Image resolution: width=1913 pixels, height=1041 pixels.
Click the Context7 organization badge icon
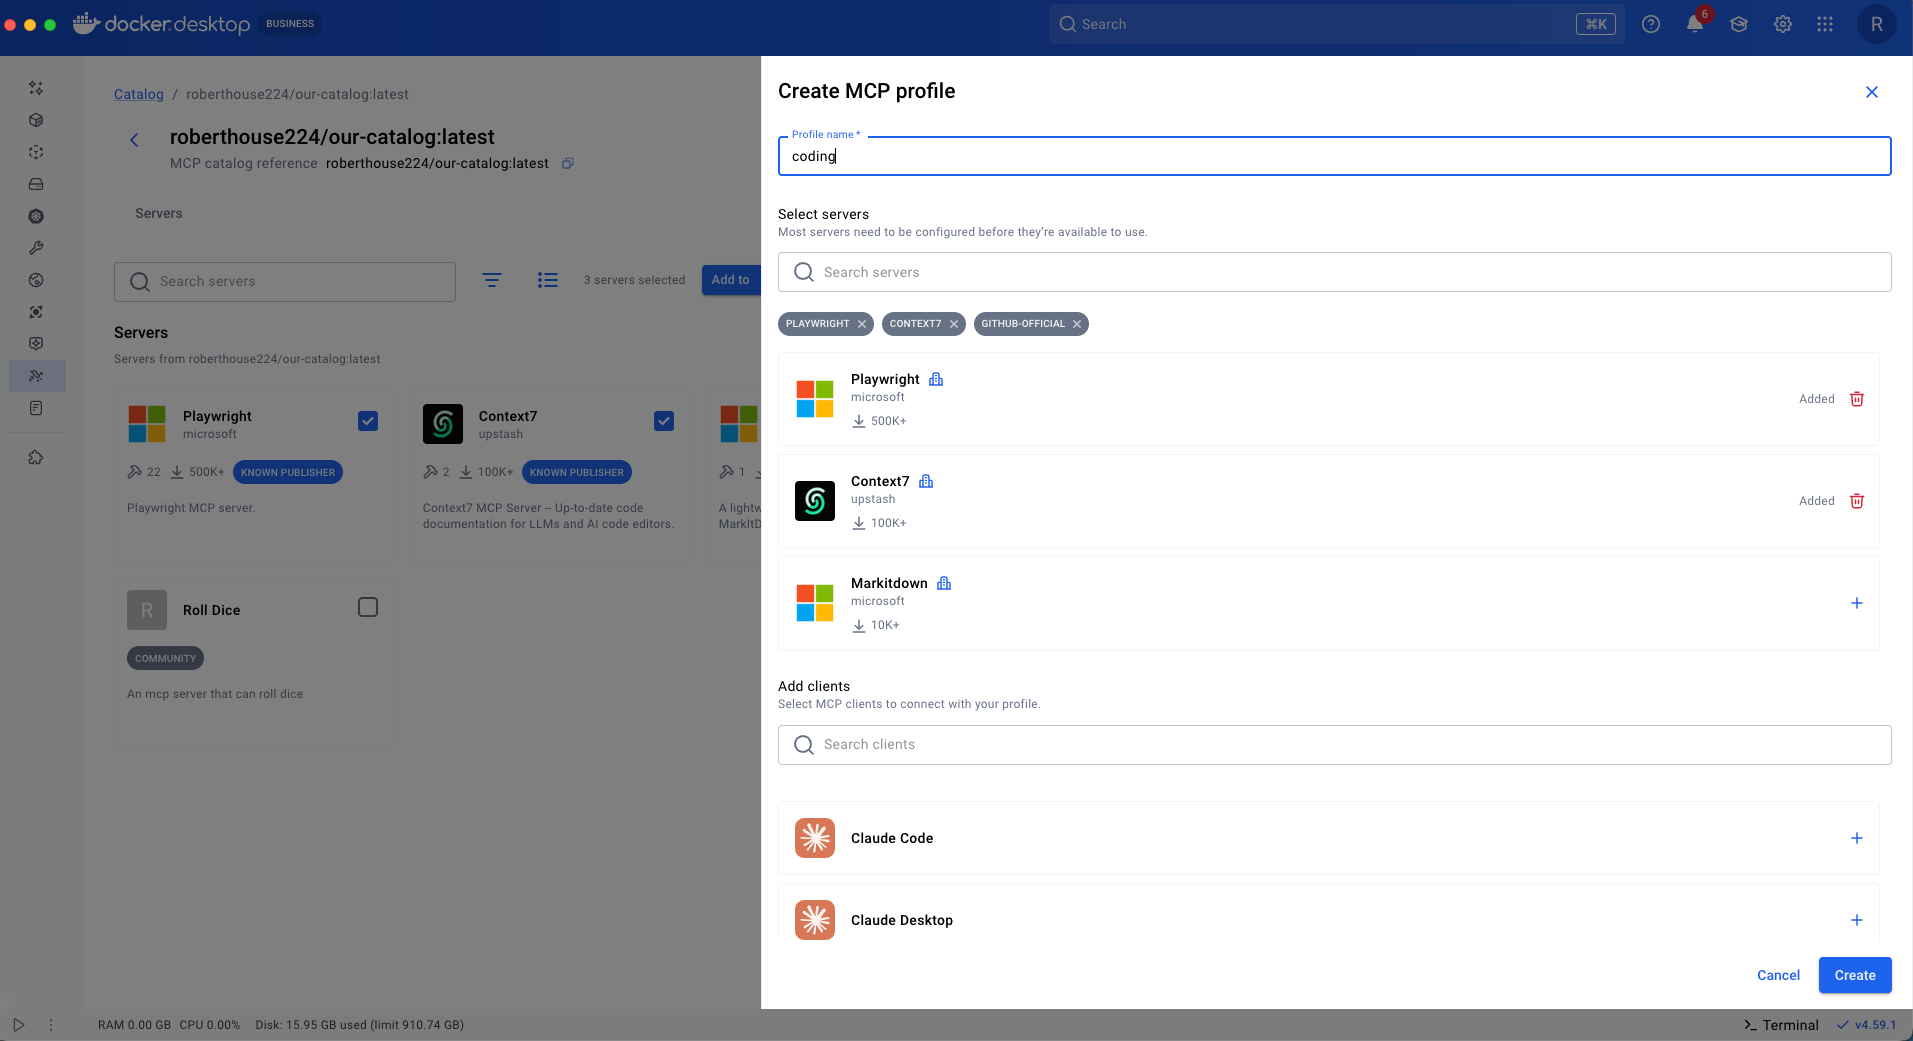coord(926,481)
